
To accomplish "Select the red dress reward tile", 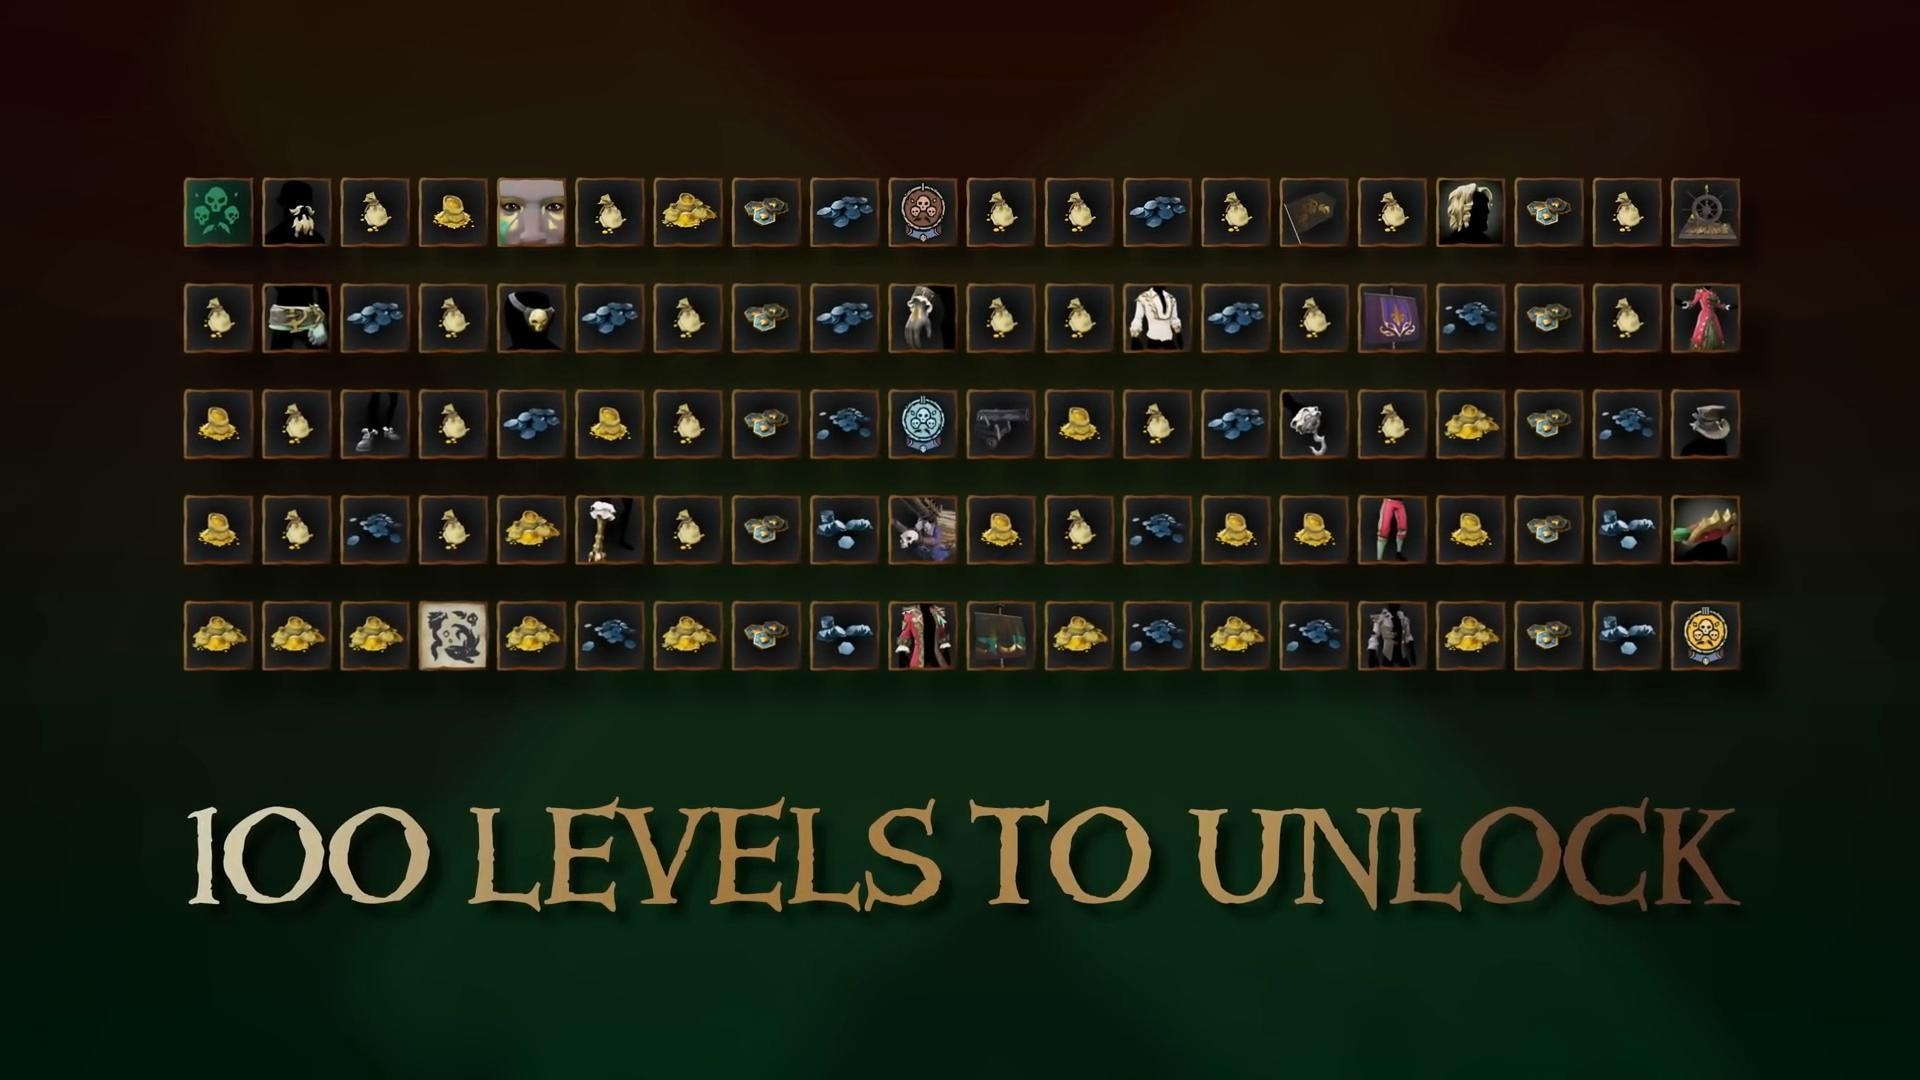I will pyautogui.click(x=1705, y=318).
